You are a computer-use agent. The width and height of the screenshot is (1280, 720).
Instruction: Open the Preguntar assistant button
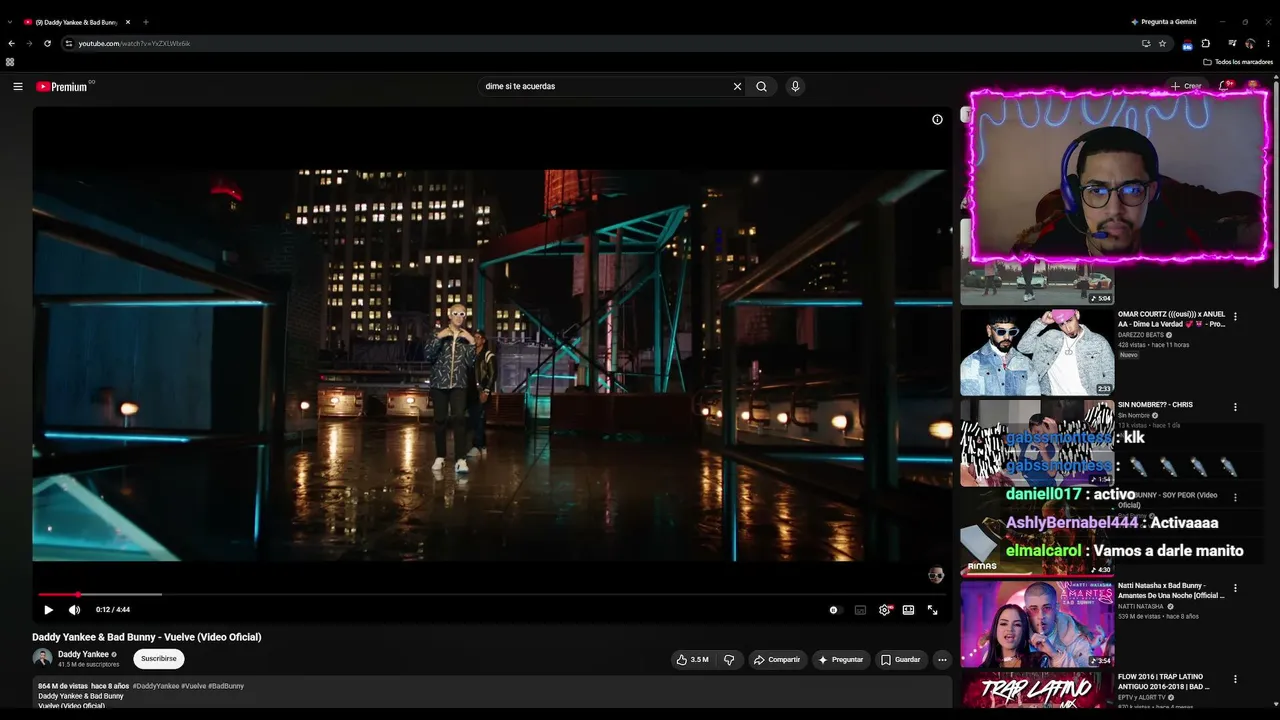click(840, 660)
